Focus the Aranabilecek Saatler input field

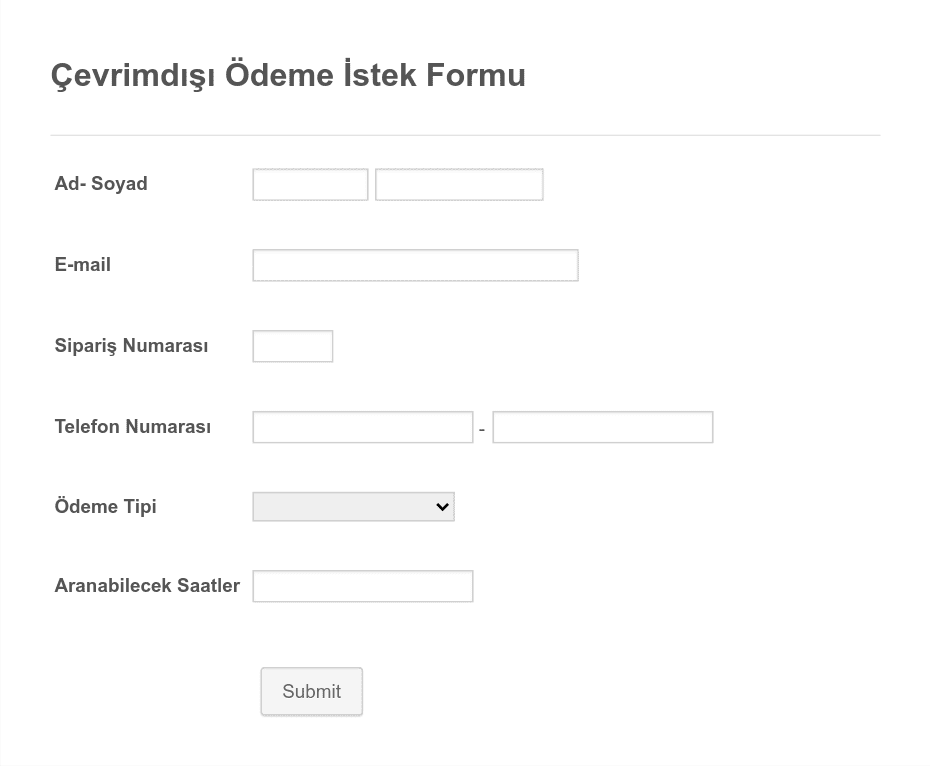pyautogui.click(x=363, y=586)
